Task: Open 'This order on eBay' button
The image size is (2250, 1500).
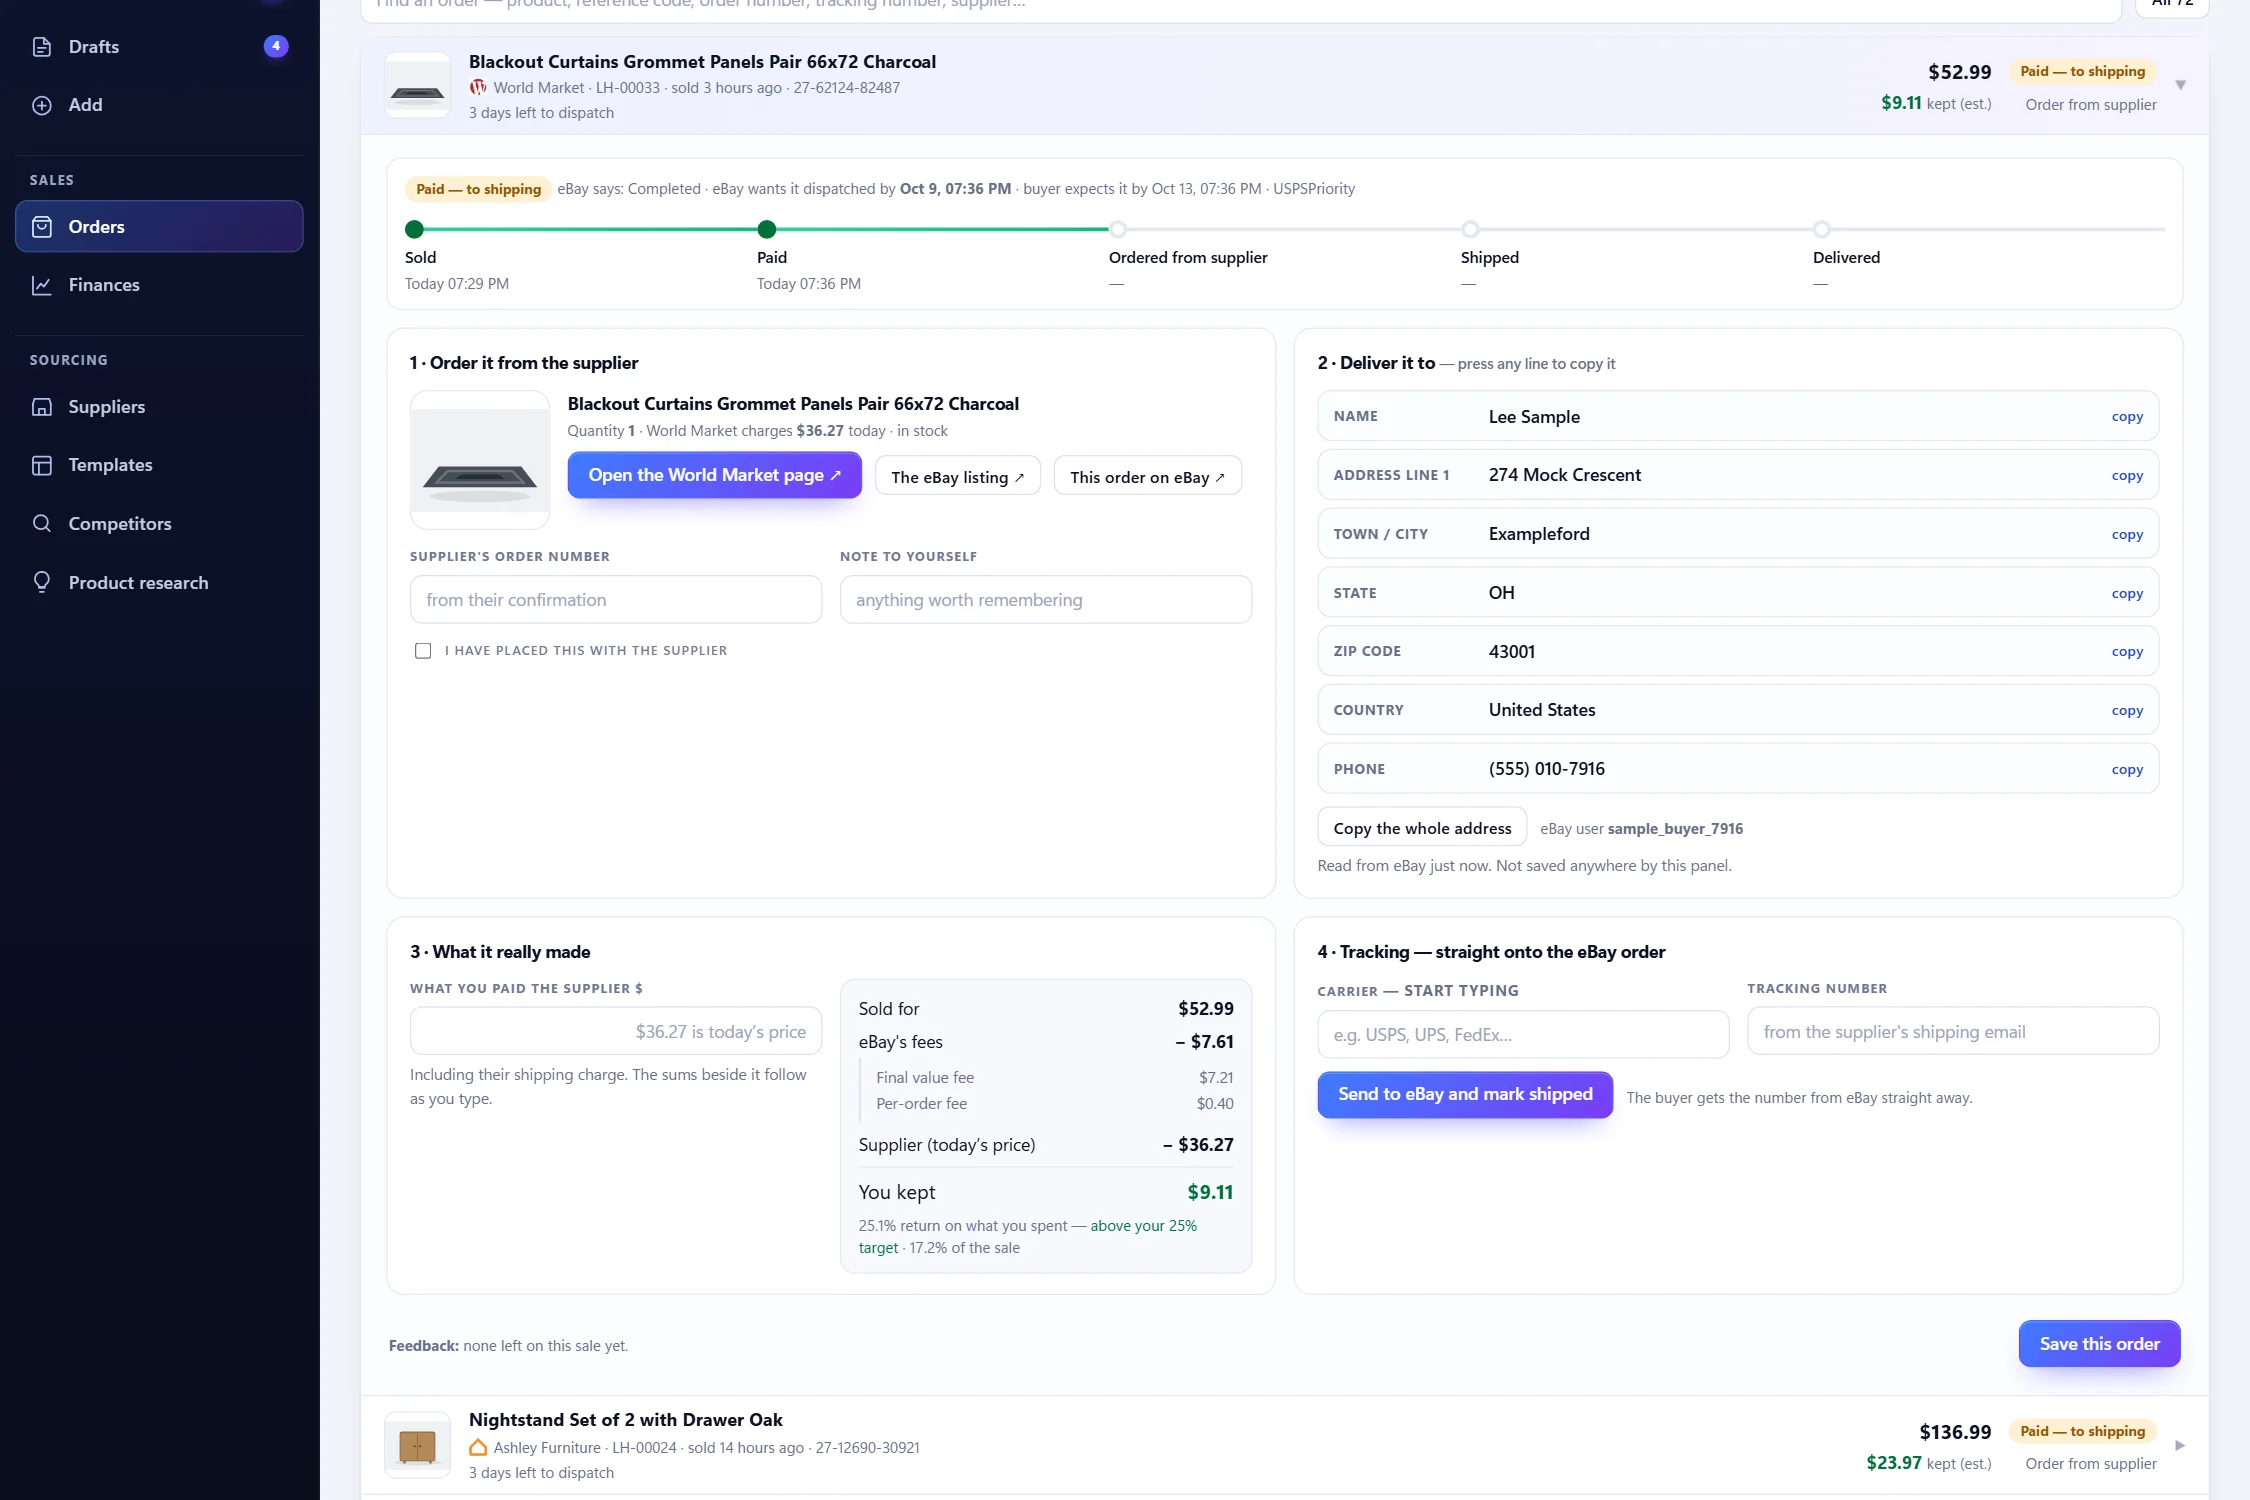Action: point(1147,477)
